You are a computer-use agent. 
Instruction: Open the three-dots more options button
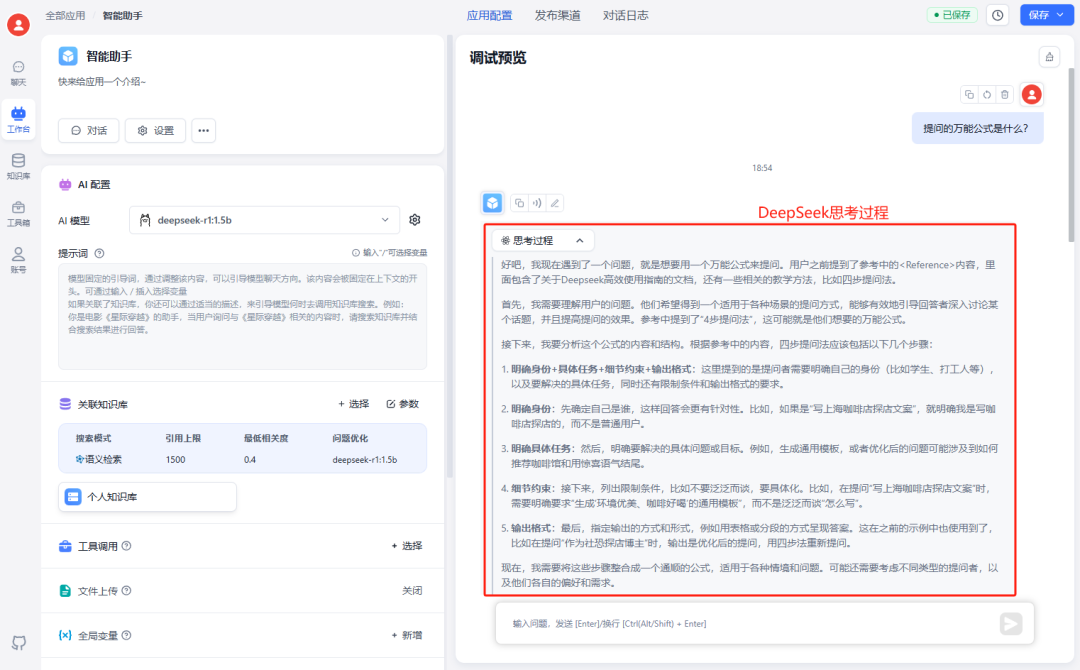click(203, 130)
